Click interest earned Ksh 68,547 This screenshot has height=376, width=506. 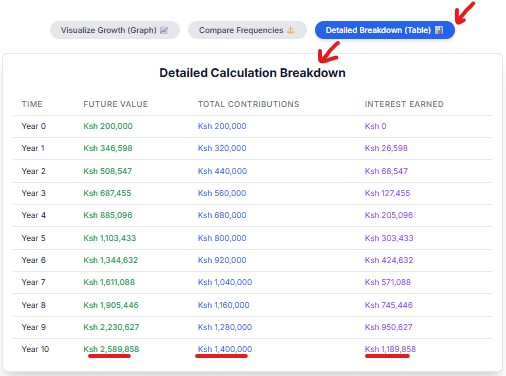click(386, 171)
